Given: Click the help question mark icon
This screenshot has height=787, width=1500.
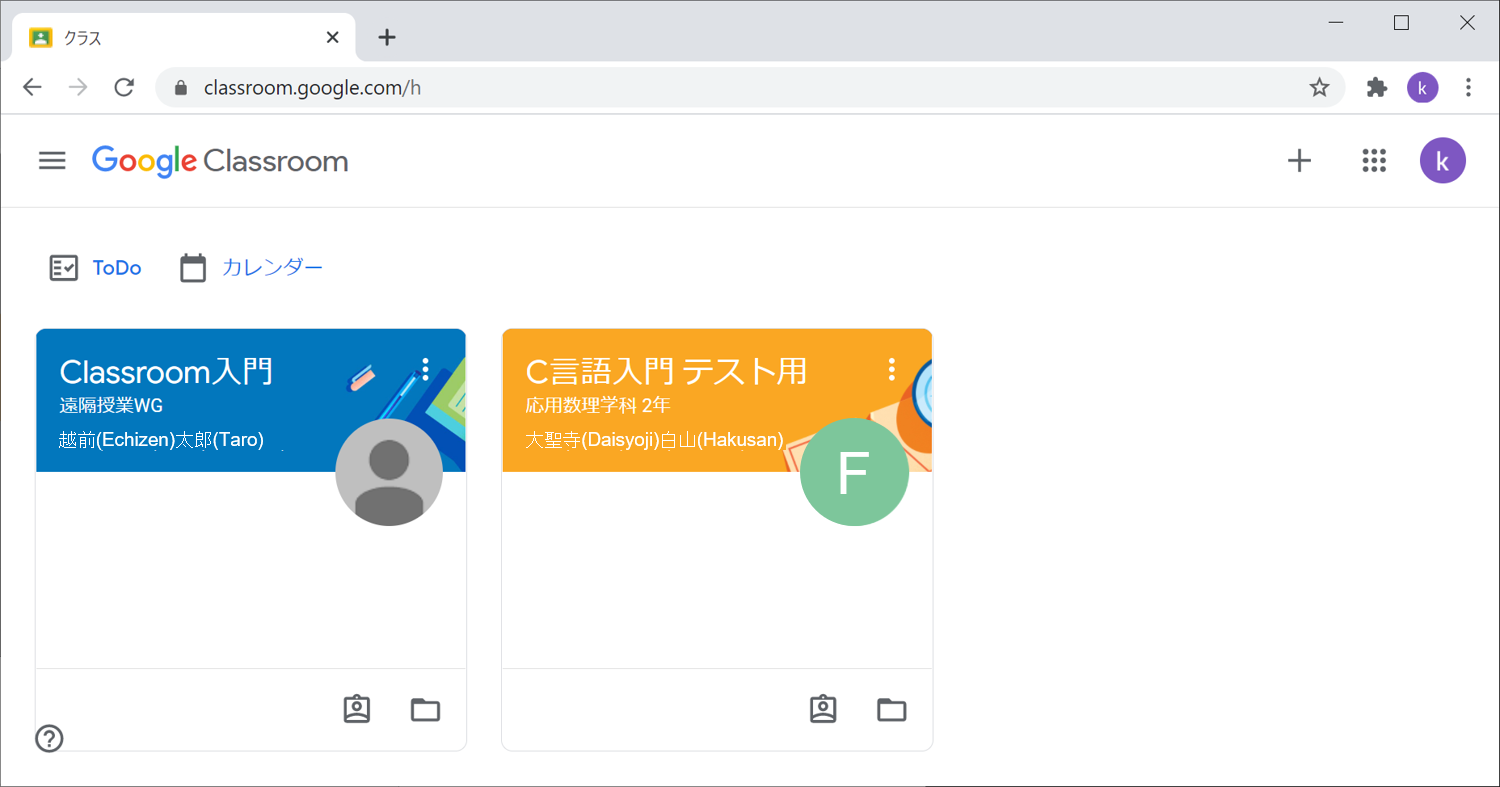Looking at the screenshot, I should tap(49, 738).
